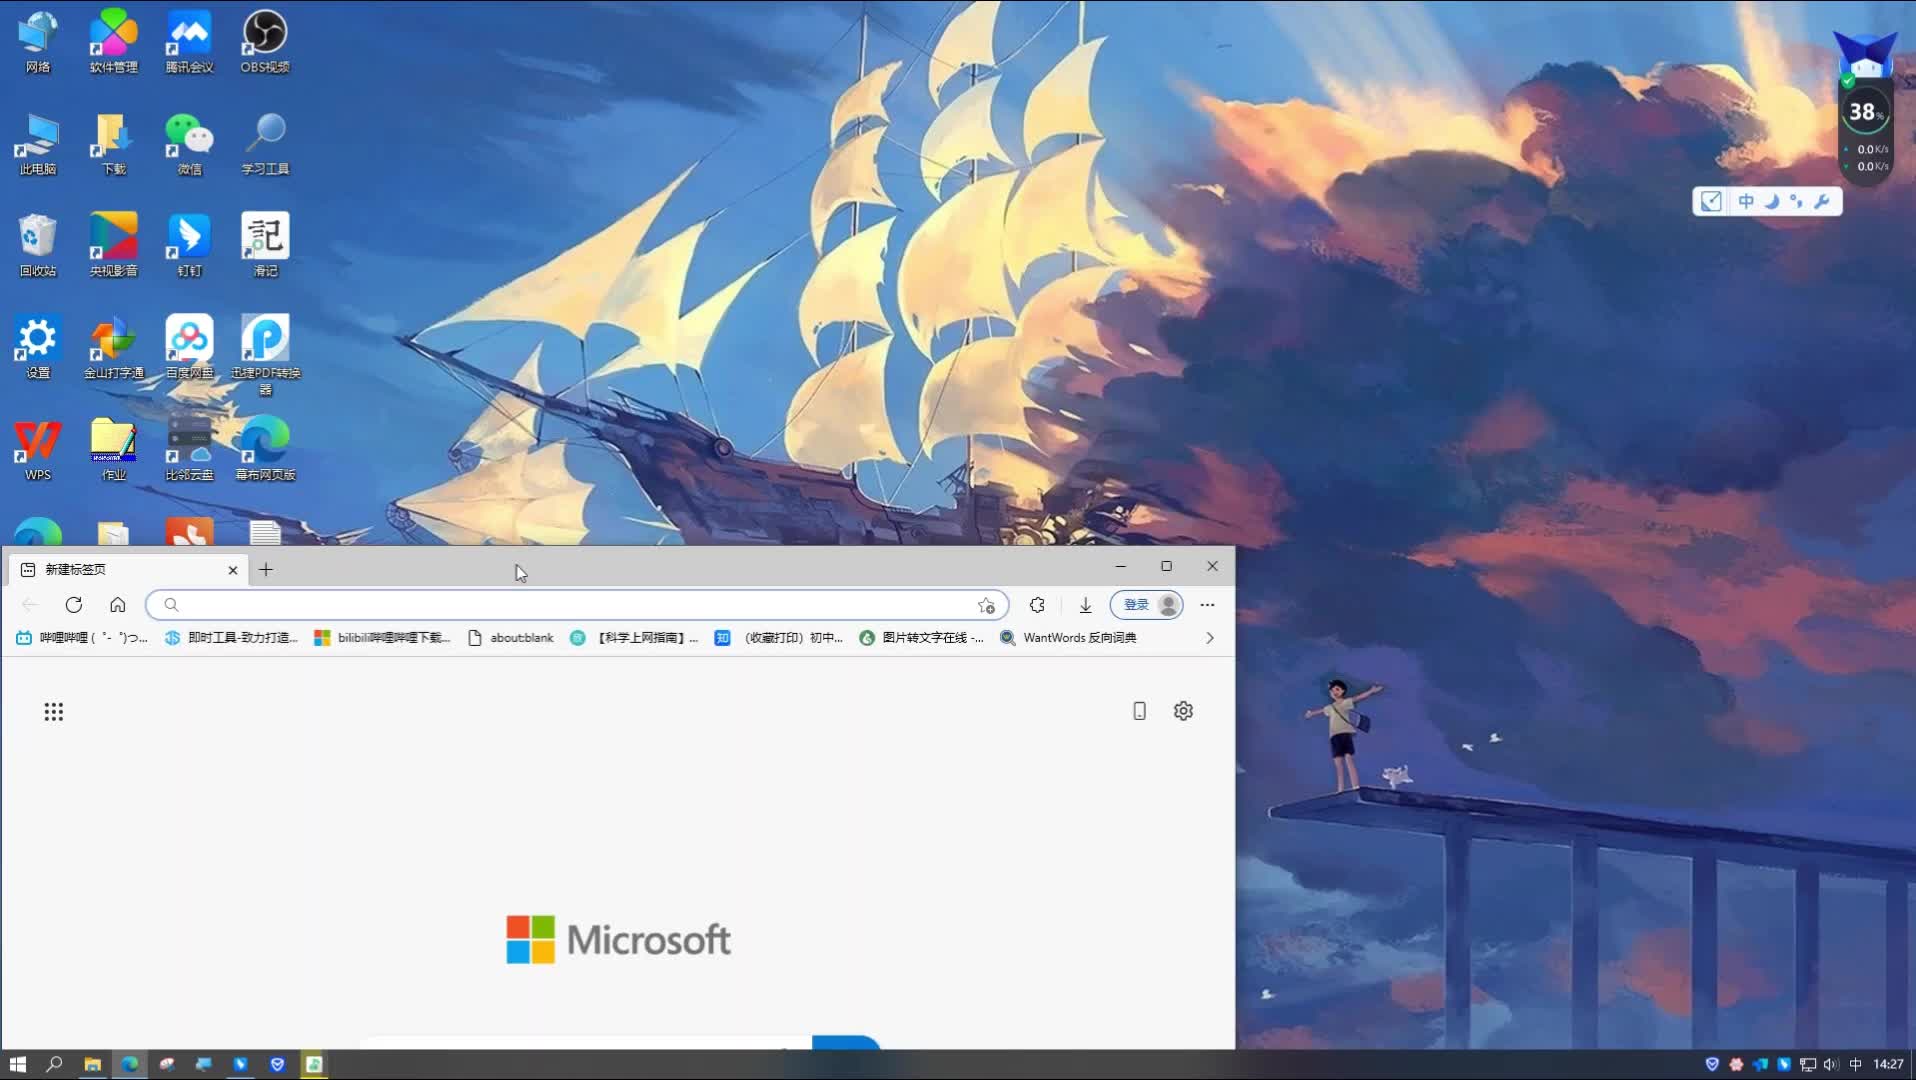Select the 学习工具 desktop icon
This screenshot has width=1916, height=1080.
(x=265, y=144)
